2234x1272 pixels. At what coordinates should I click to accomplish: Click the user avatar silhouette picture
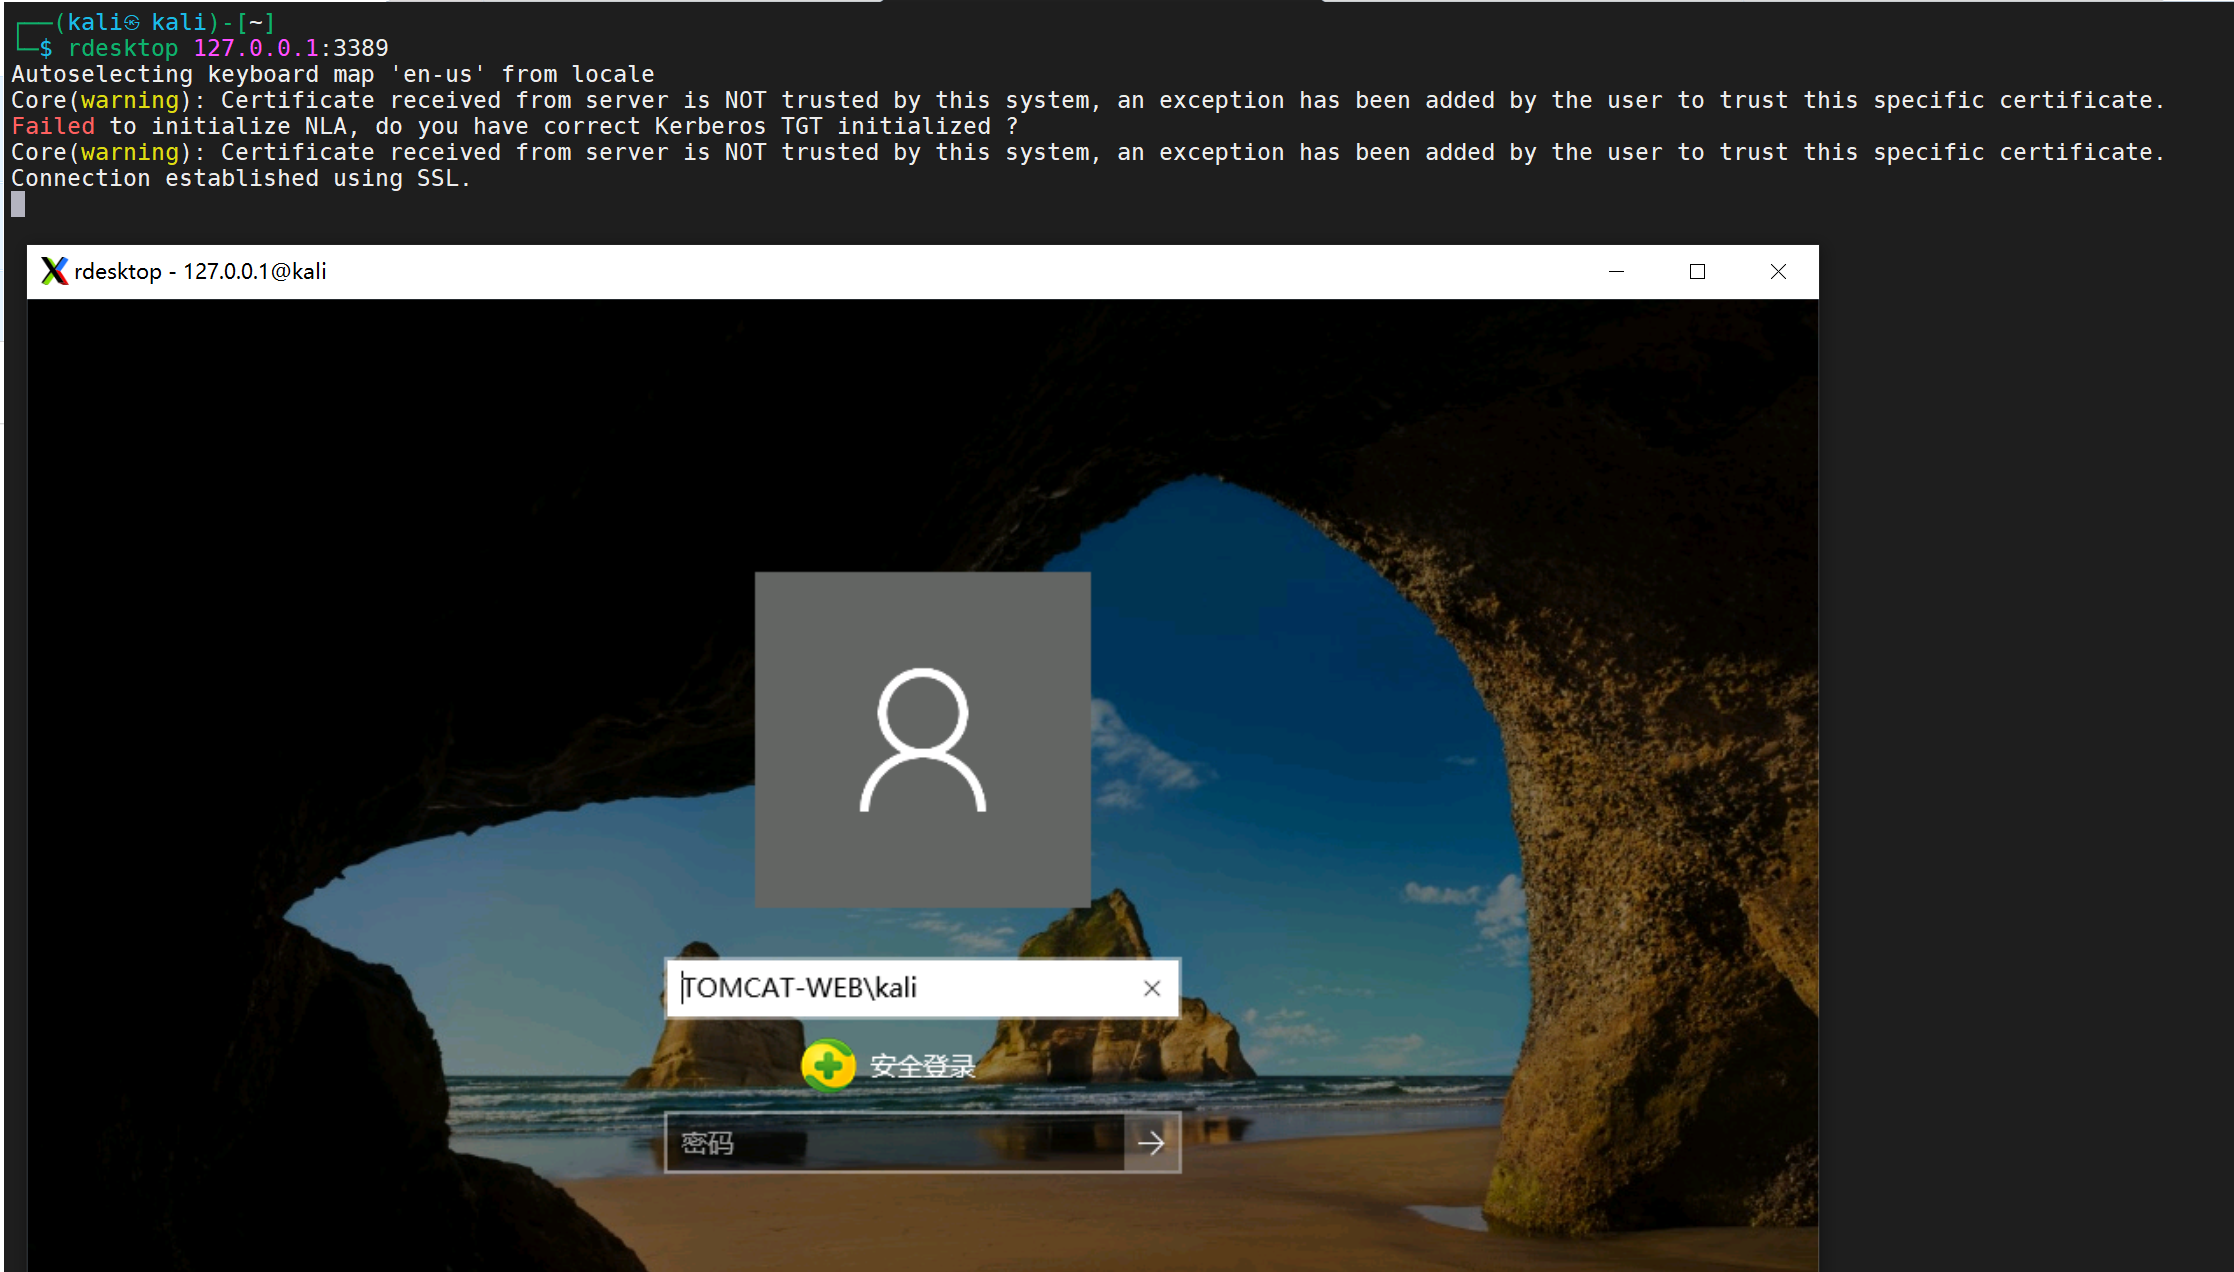[922, 740]
